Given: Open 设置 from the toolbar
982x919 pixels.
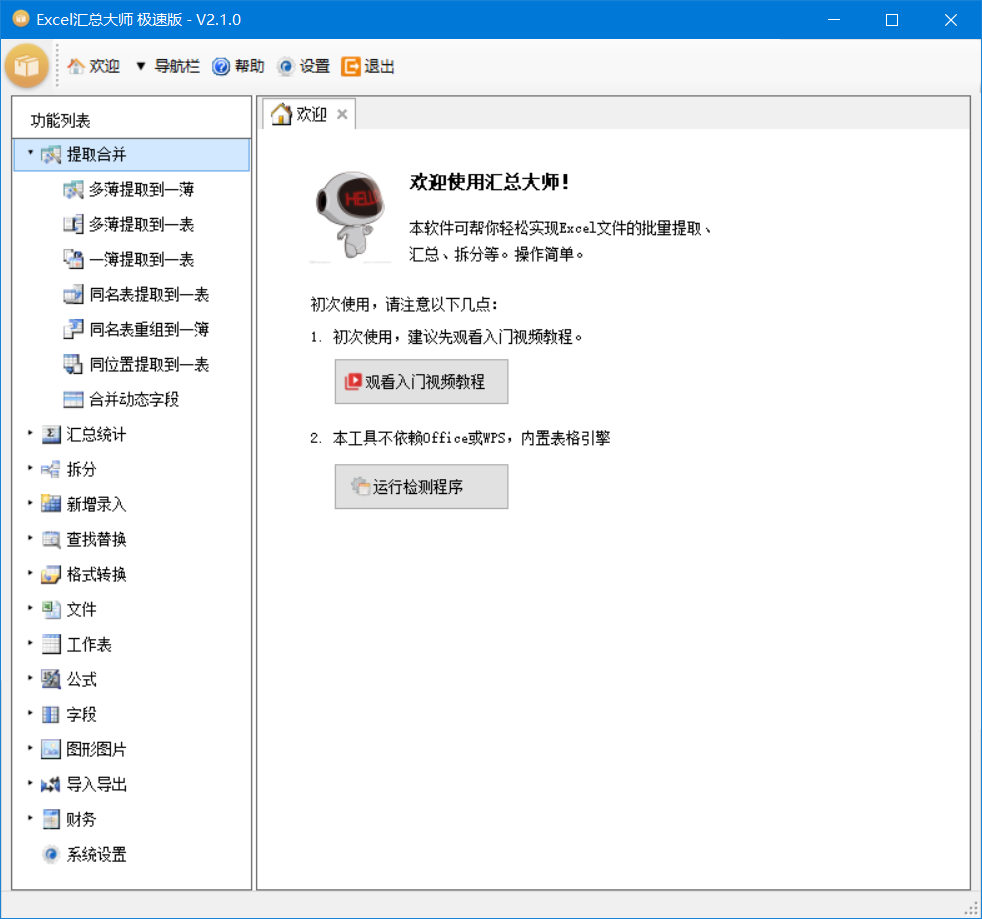Looking at the screenshot, I should (x=303, y=66).
